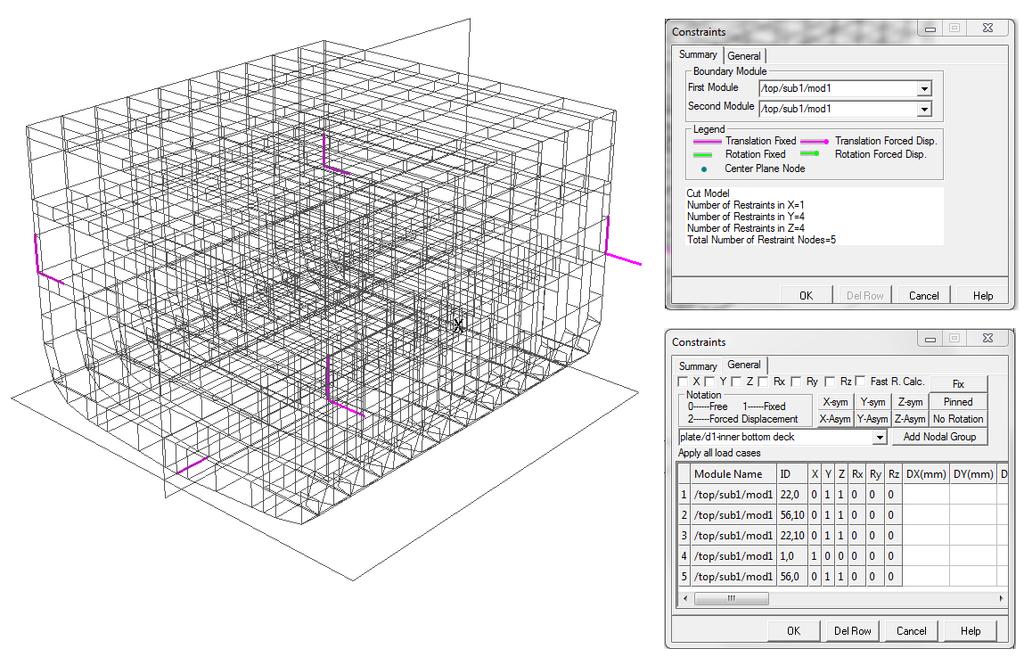Apply Z-sym symmetry constraint

(910, 402)
